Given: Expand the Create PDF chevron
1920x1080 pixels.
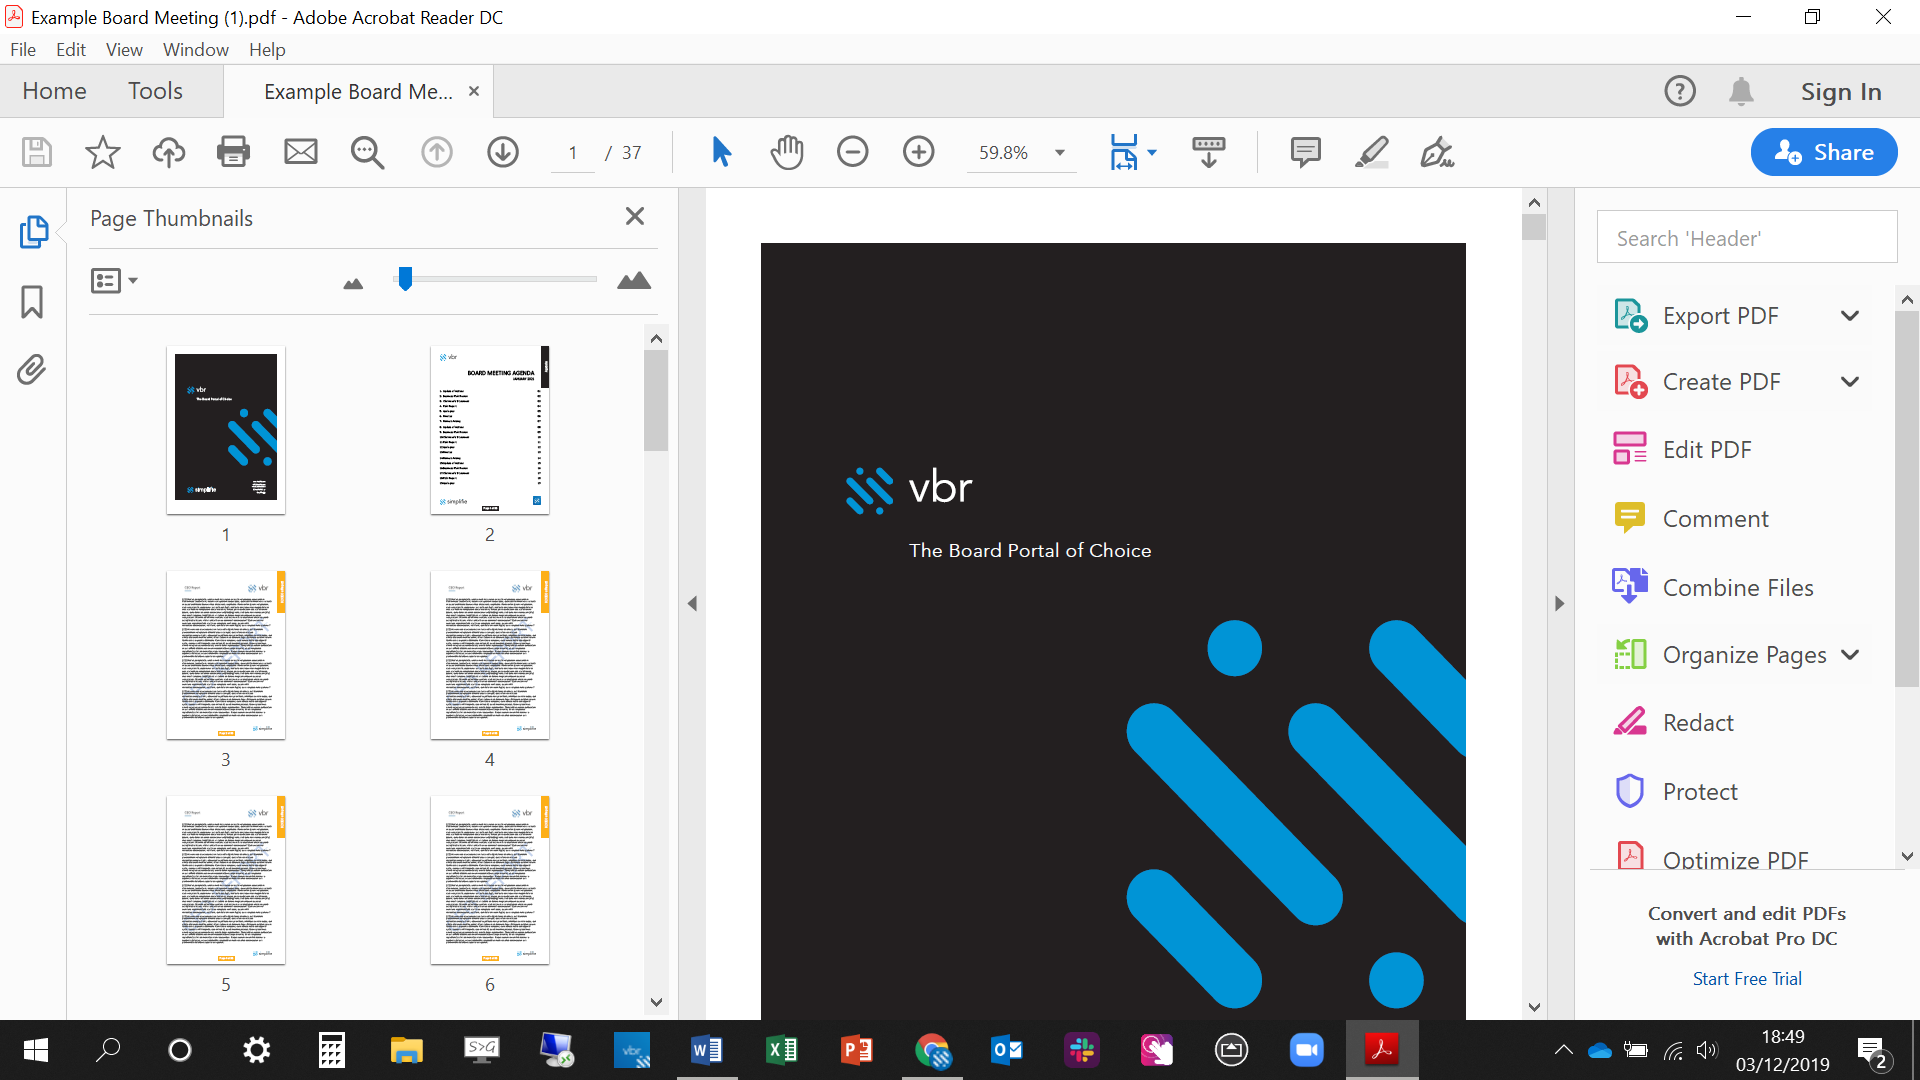Looking at the screenshot, I should (x=1850, y=382).
